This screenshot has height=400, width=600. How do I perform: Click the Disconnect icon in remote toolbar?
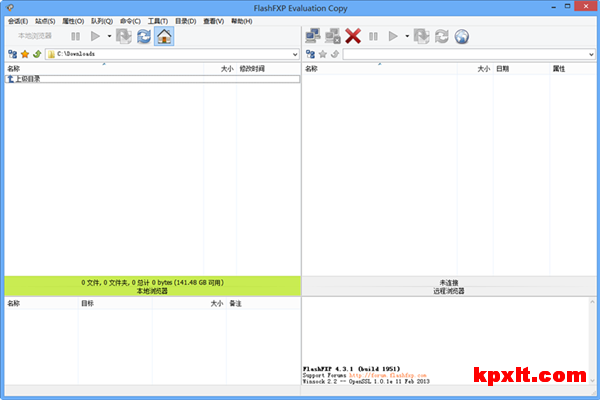point(333,36)
